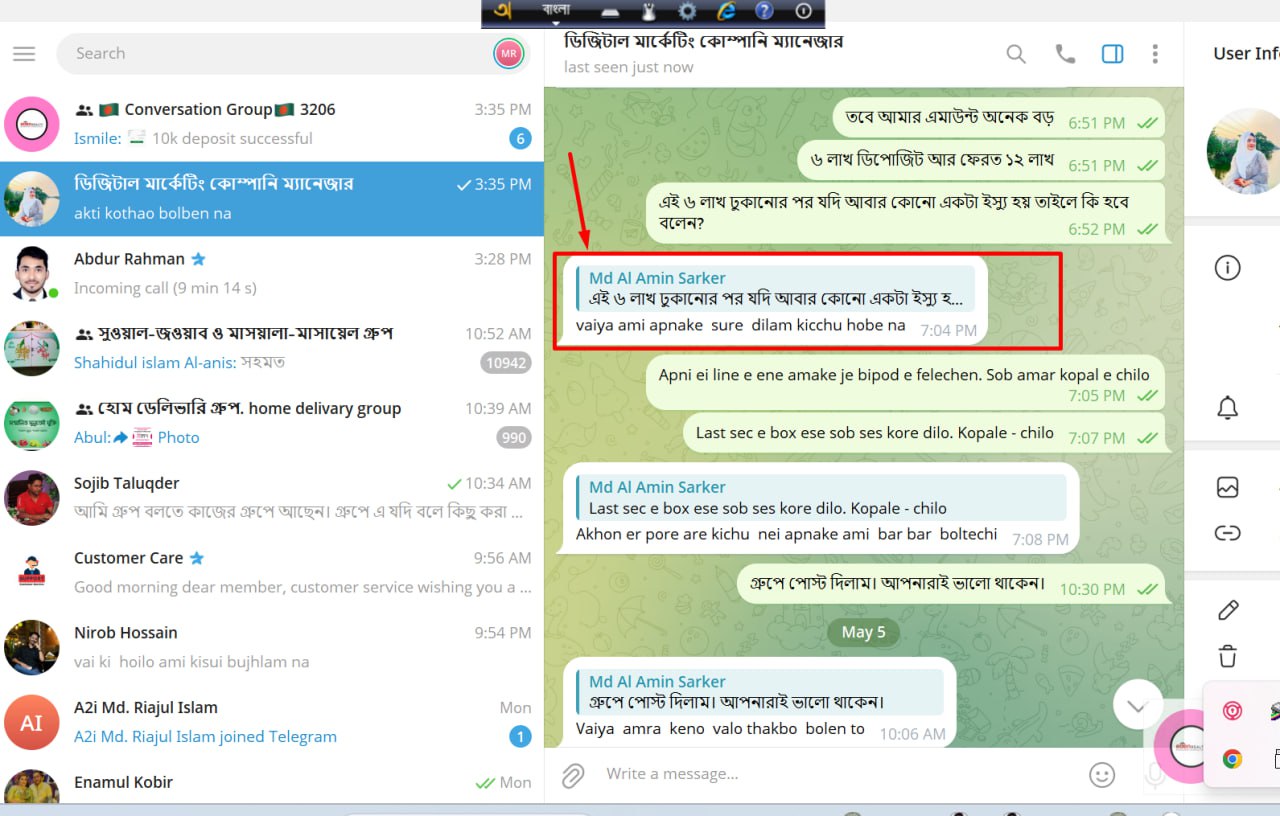This screenshot has width=1280, height=816.
Task: Search messages in this chat
Action: 1016,54
